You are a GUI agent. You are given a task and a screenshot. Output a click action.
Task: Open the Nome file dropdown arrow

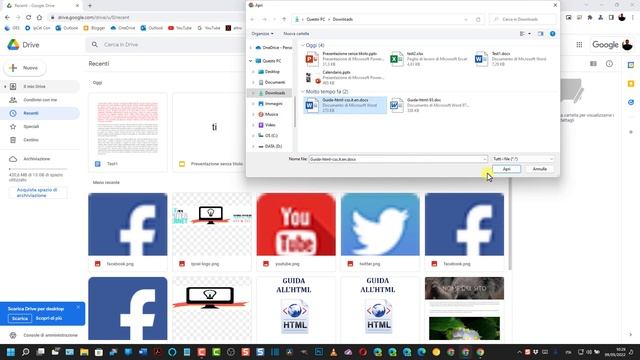484,159
